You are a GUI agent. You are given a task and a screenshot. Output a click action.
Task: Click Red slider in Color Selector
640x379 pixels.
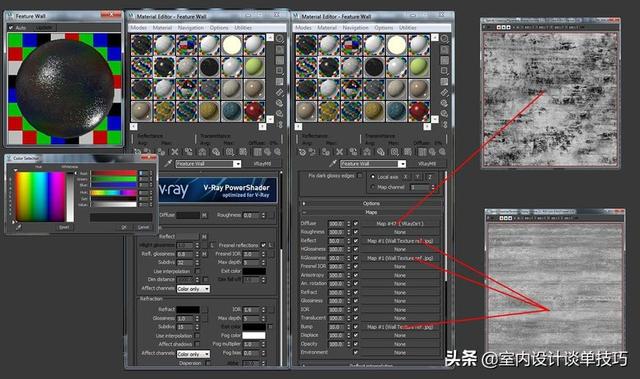coord(113,173)
